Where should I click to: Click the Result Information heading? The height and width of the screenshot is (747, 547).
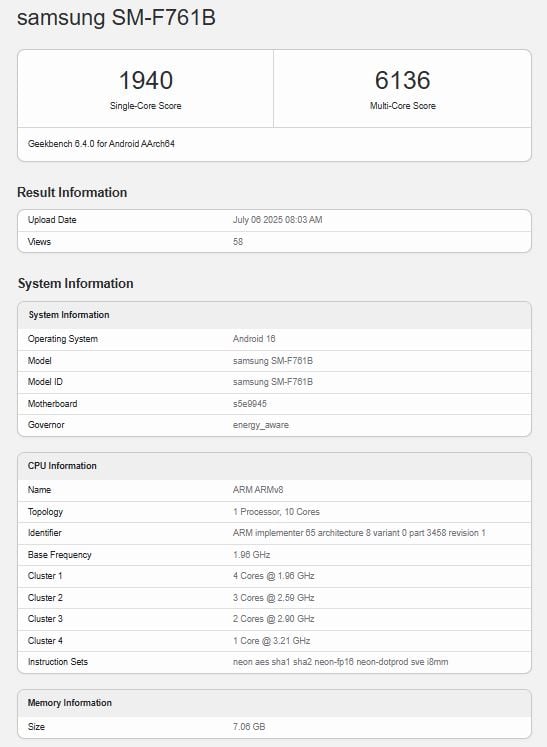(x=72, y=192)
